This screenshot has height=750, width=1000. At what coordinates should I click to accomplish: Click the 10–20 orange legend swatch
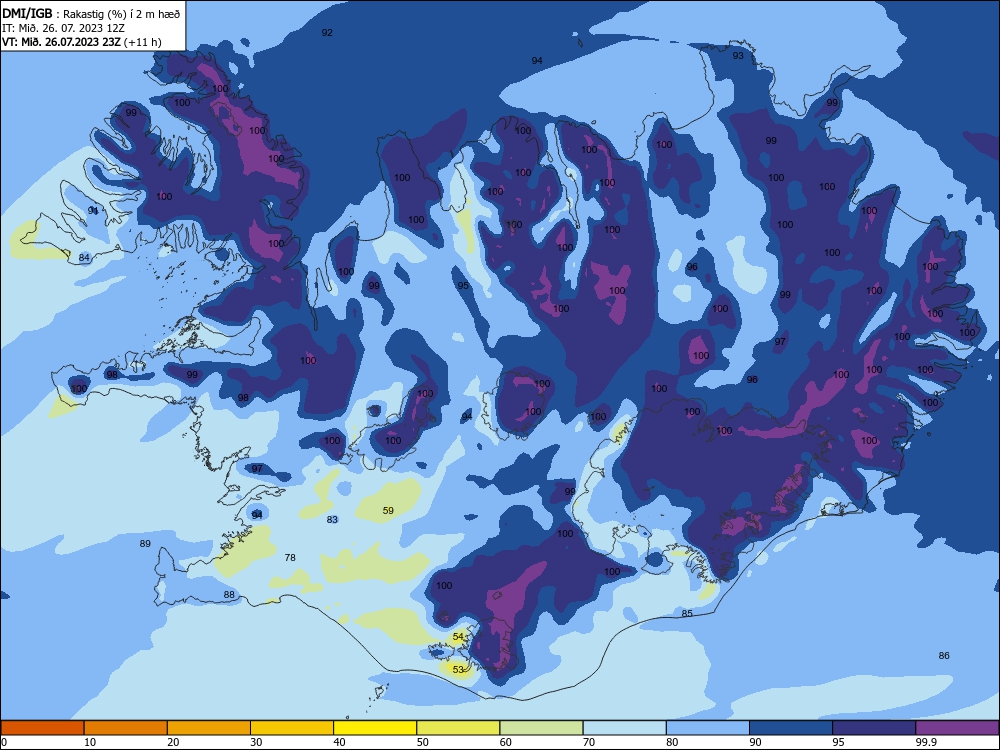(126, 728)
